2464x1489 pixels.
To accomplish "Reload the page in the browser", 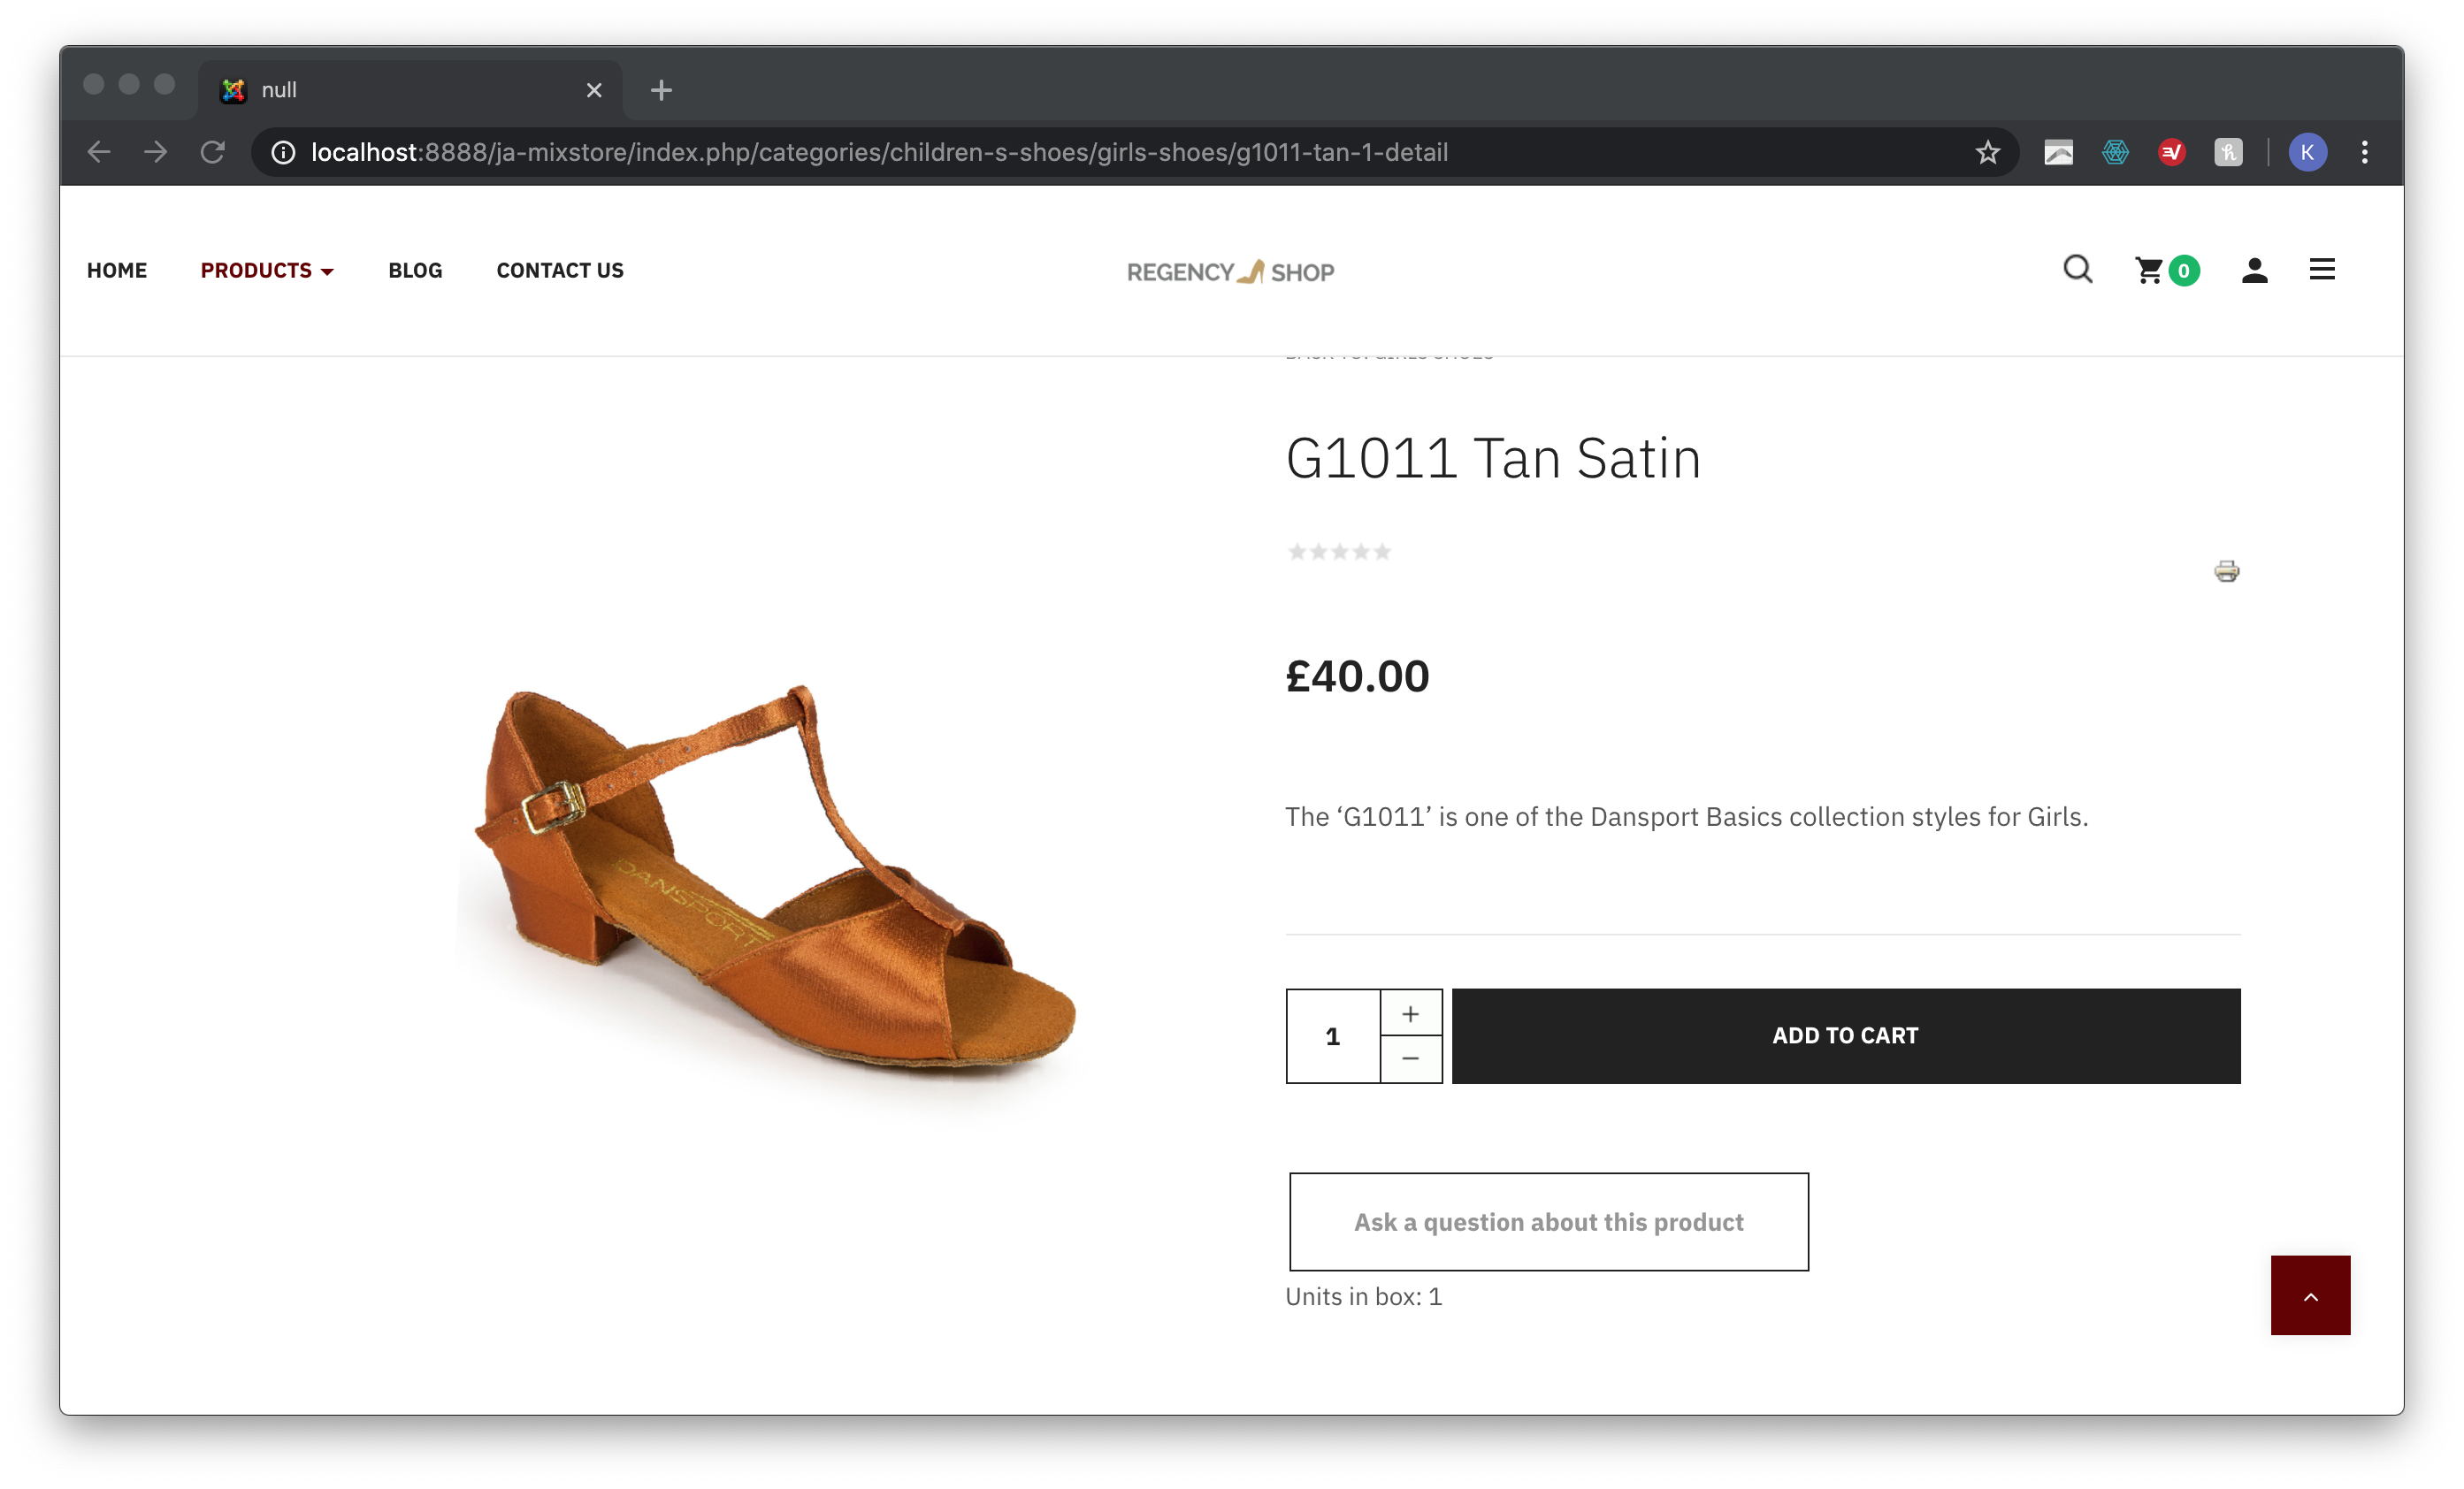I will [212, 152].
